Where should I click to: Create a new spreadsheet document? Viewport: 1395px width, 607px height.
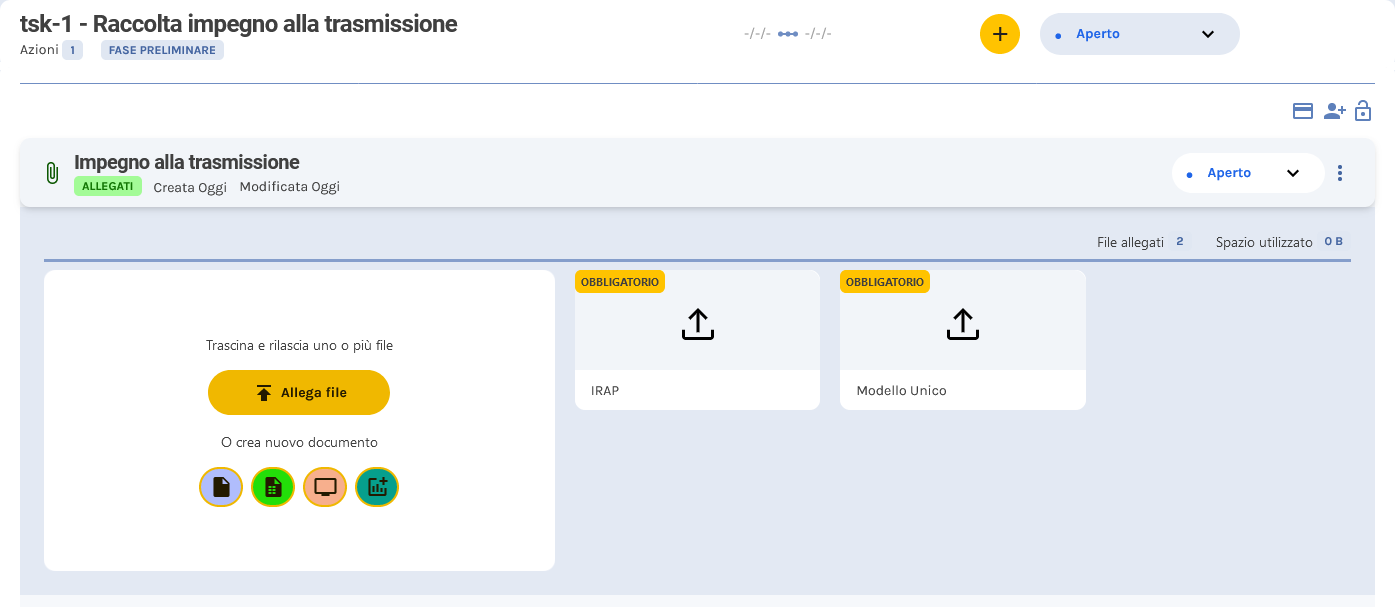point(273,487)
